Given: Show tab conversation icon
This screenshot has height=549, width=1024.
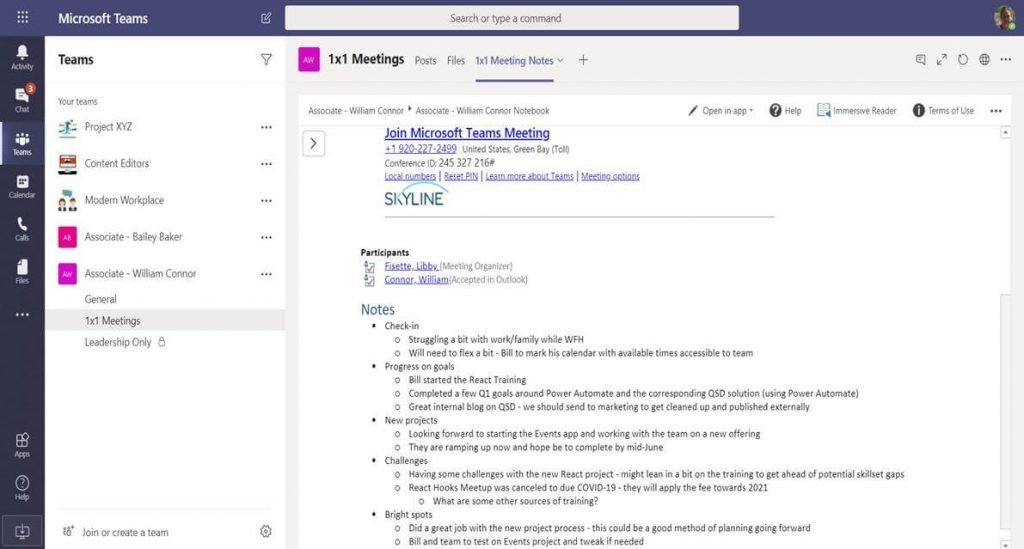Looking at the screenshot, I should [920, 59].
